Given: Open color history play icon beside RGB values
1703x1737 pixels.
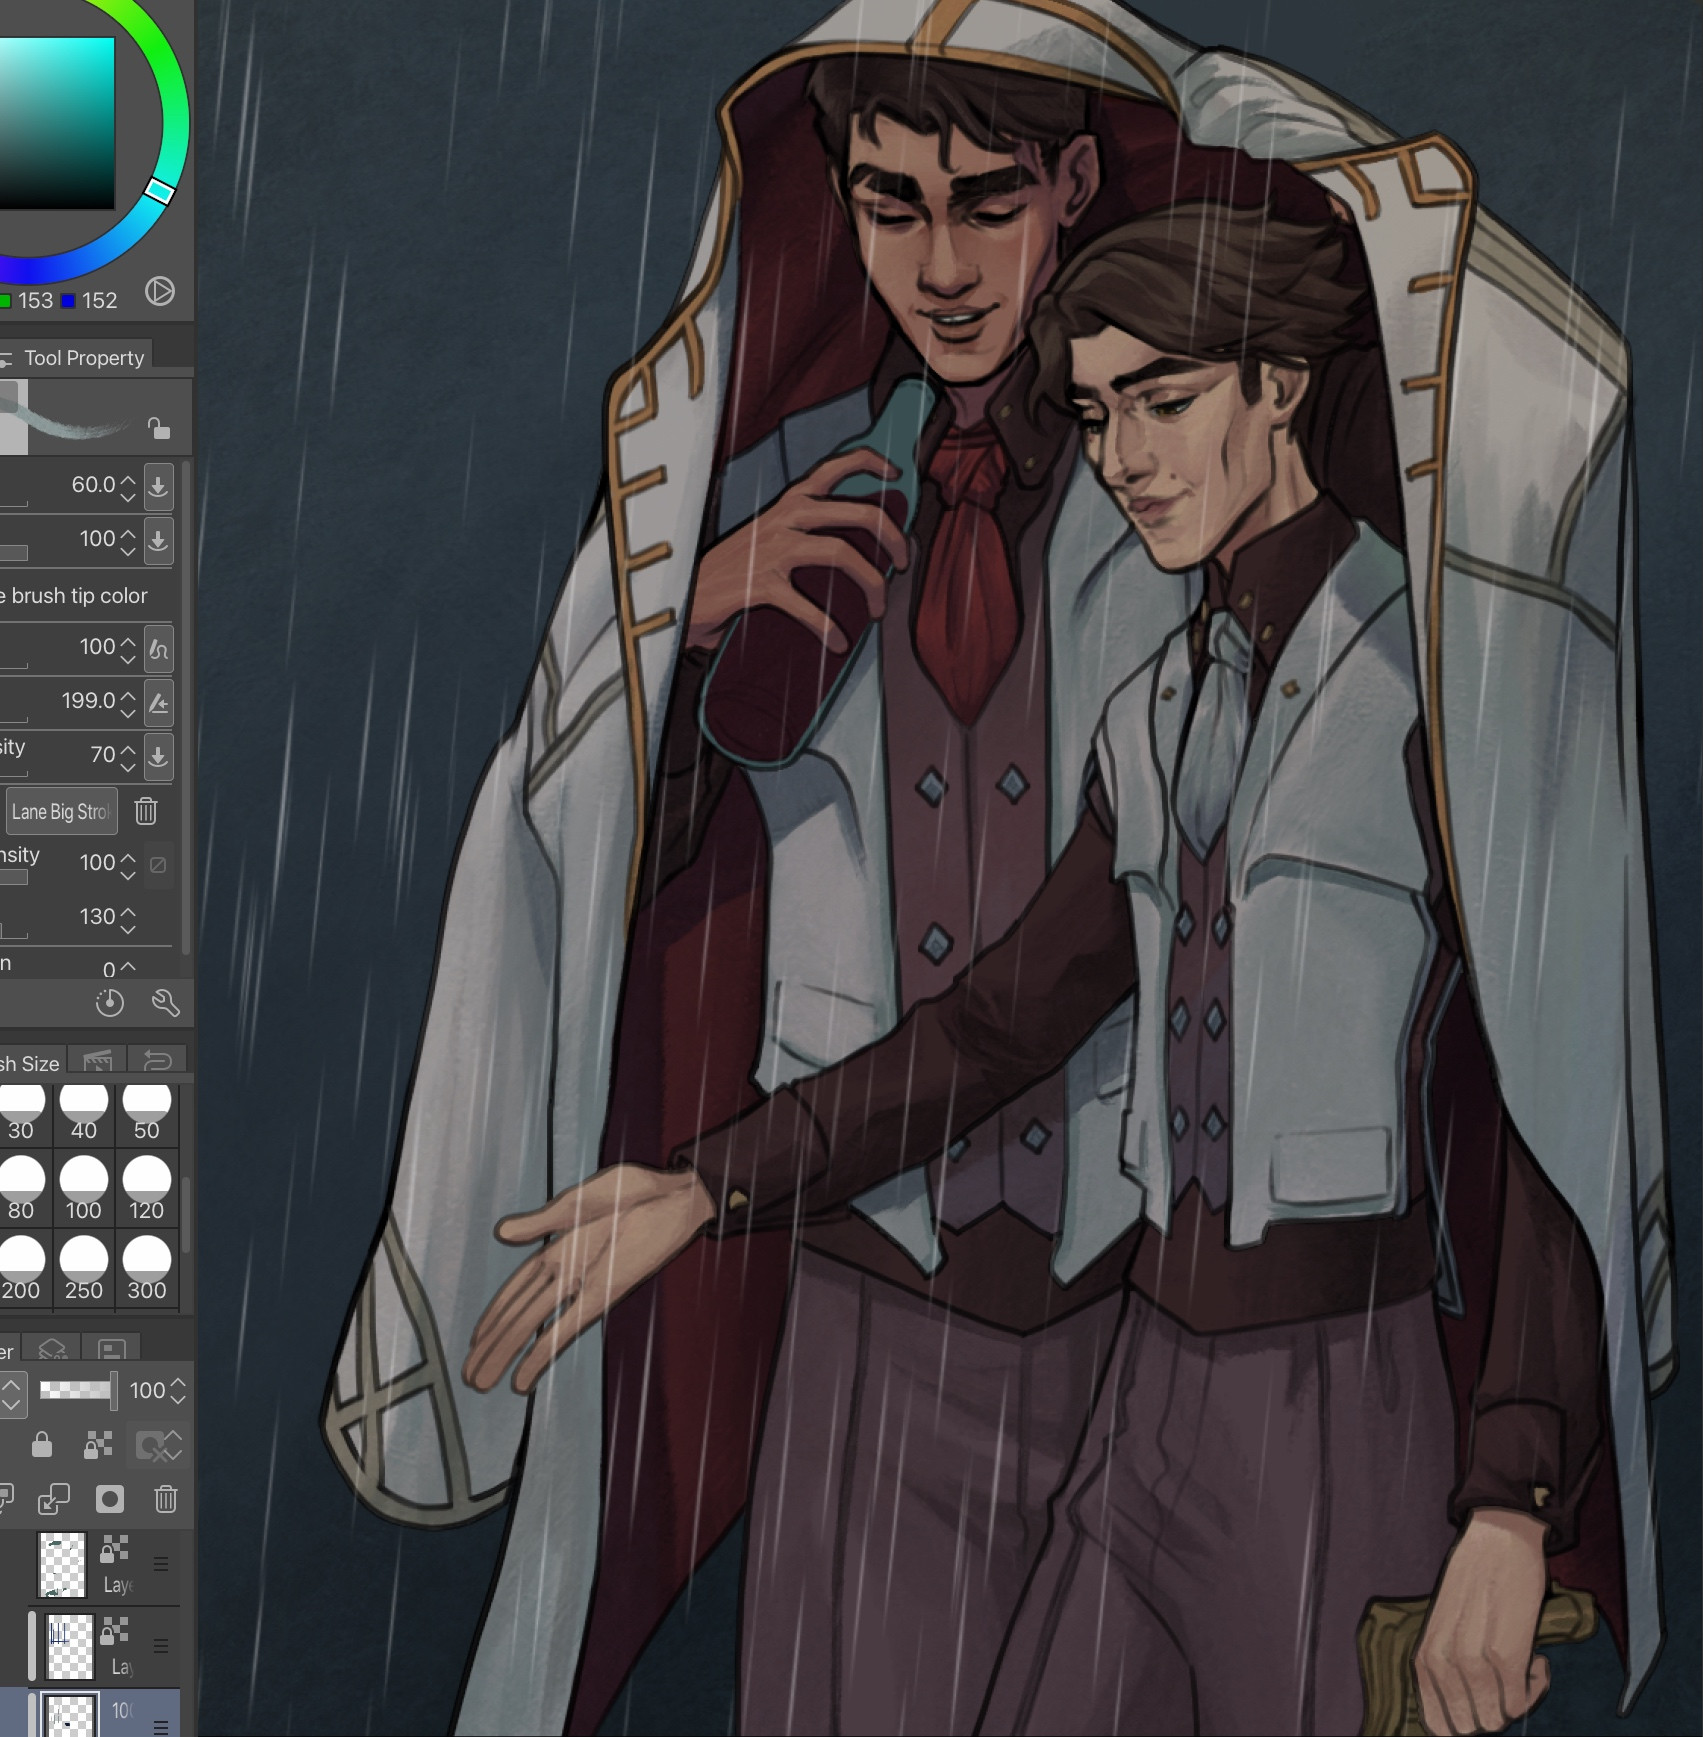Looking at the screenshot, I should click(x=160, y=292).
